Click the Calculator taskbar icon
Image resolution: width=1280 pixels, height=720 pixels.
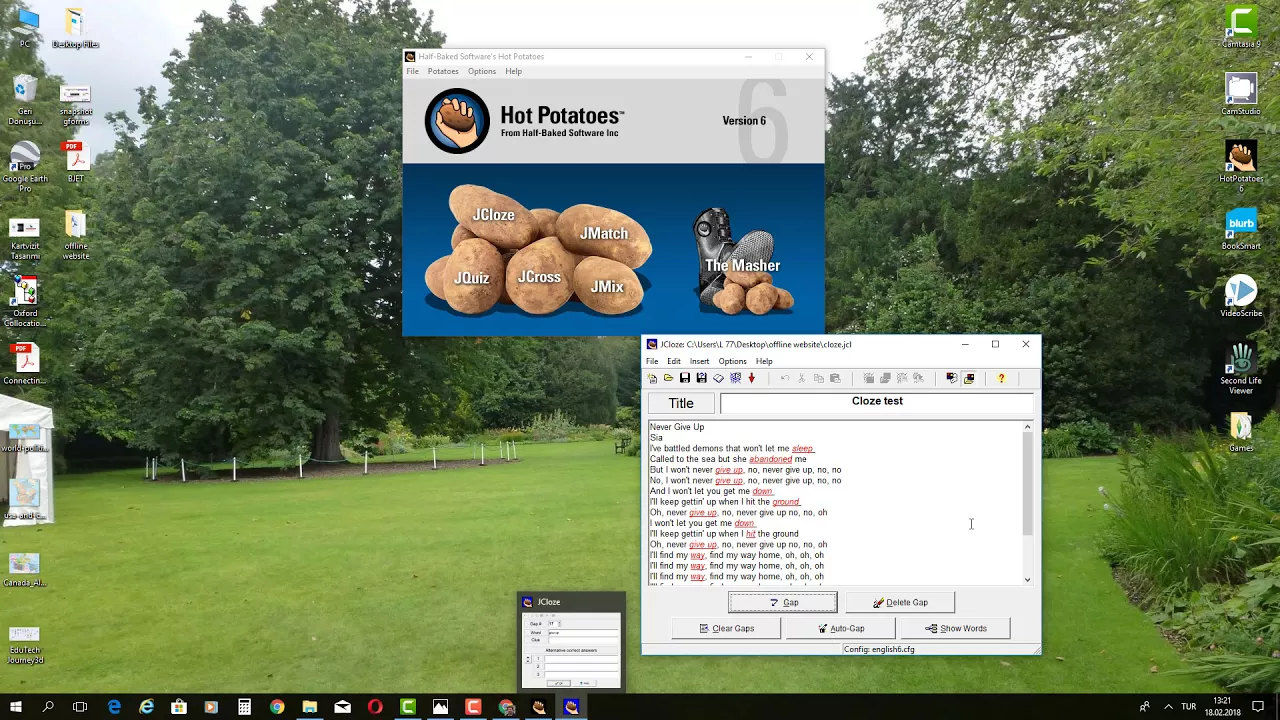tap(244, 707)
